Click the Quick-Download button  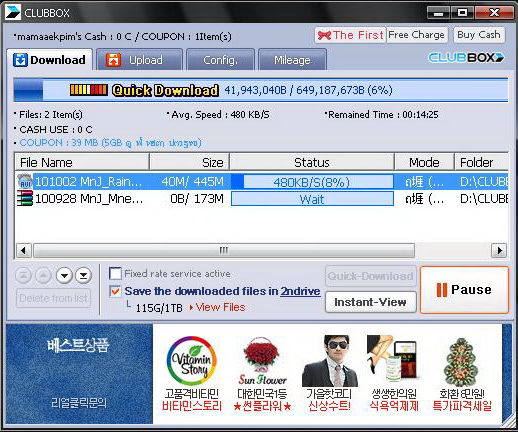(371, 276)
